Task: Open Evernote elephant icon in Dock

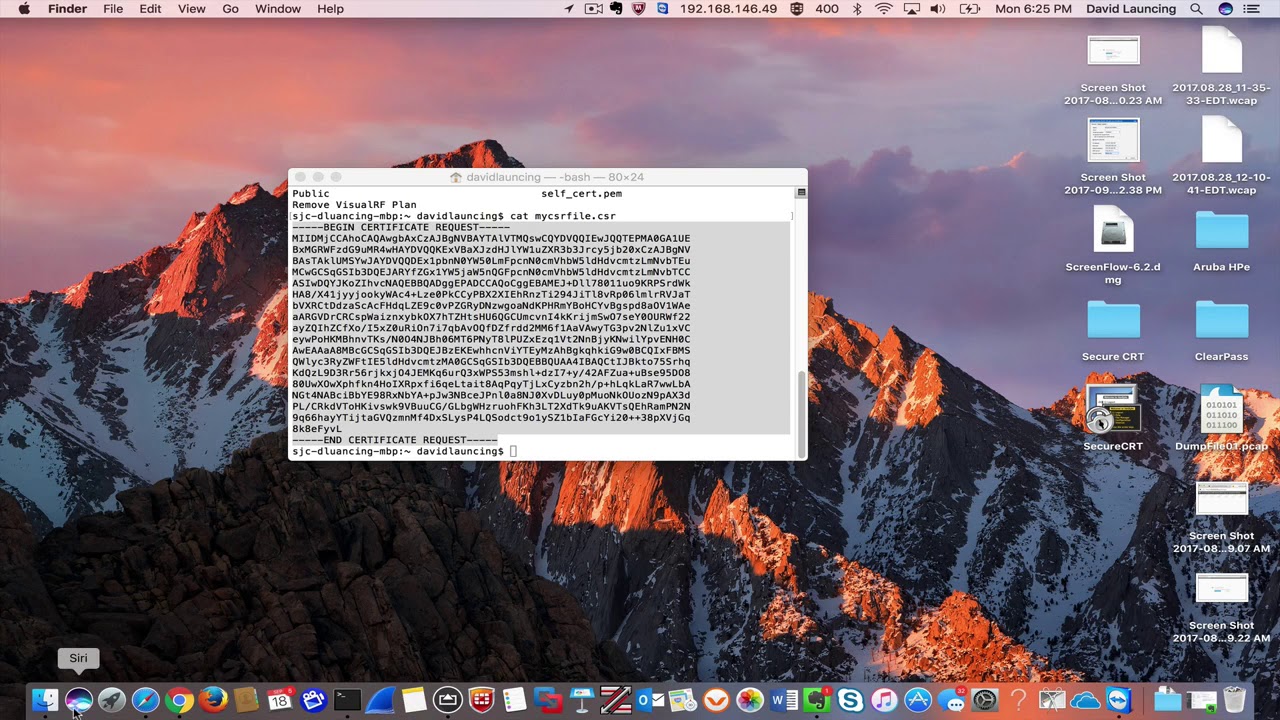Action: pos(817,700)
